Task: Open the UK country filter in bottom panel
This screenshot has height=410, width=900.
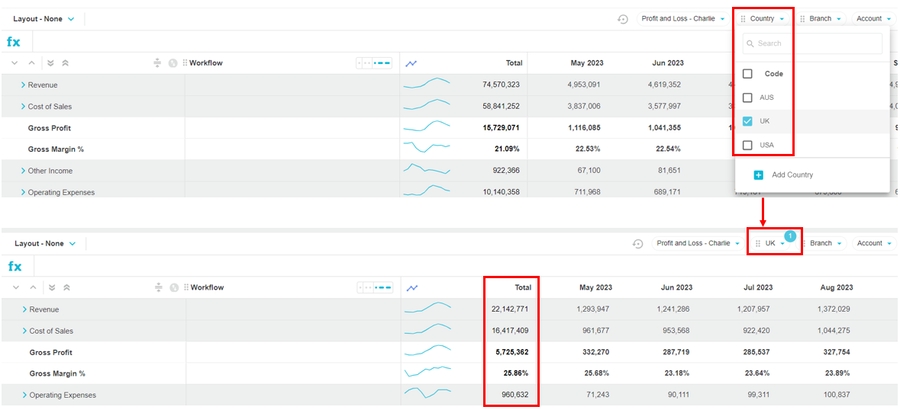Action: tap(774, 243)
